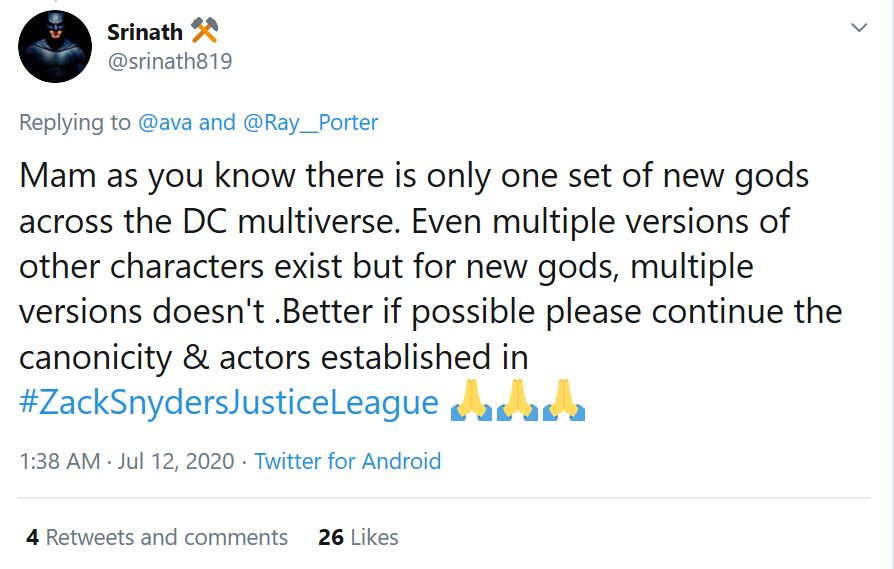Open the #ZackSnydersJusticeLeague hashtag
This screenshot has height=569, width=894.
click(228, 402)
